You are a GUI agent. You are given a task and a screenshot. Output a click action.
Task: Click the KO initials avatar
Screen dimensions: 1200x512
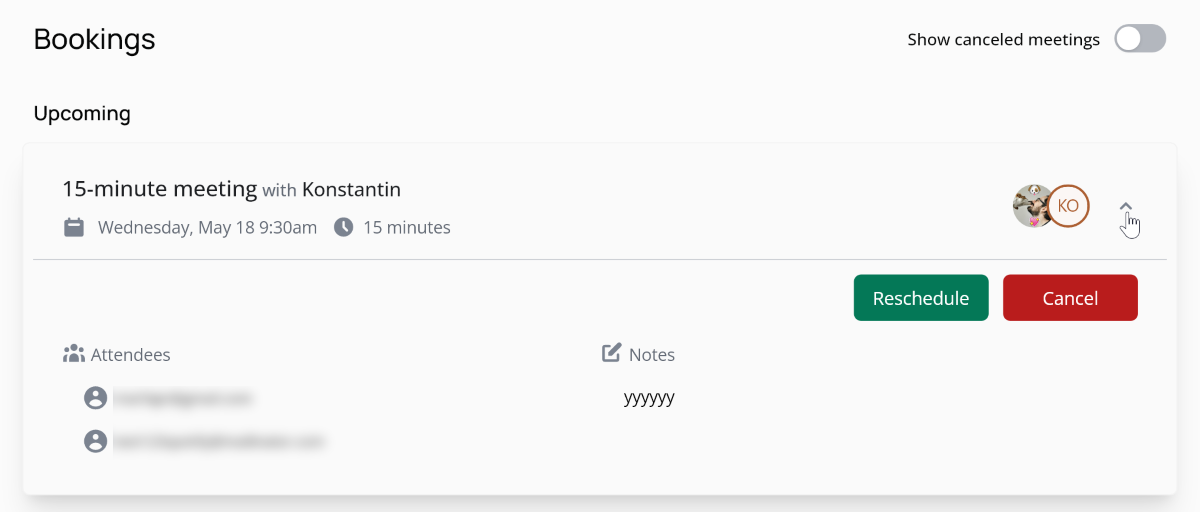coord(1068,206)
